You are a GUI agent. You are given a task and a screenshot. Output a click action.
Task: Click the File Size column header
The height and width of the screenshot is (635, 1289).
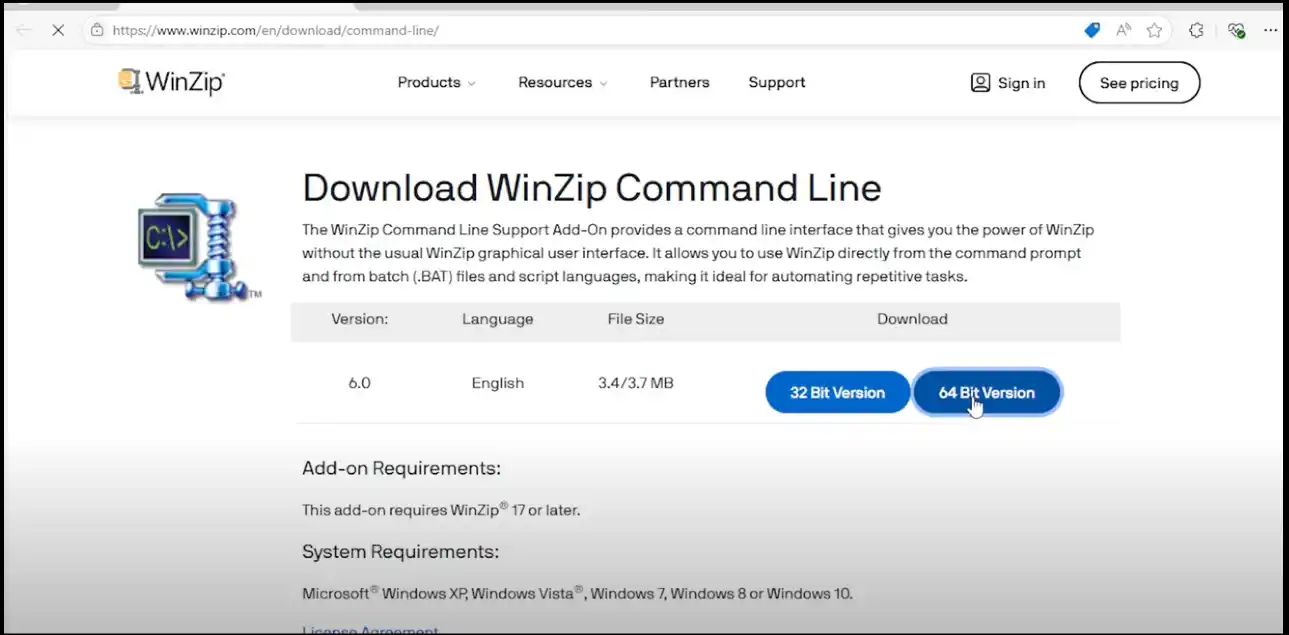pyautogui.click(x=636, y=319)
